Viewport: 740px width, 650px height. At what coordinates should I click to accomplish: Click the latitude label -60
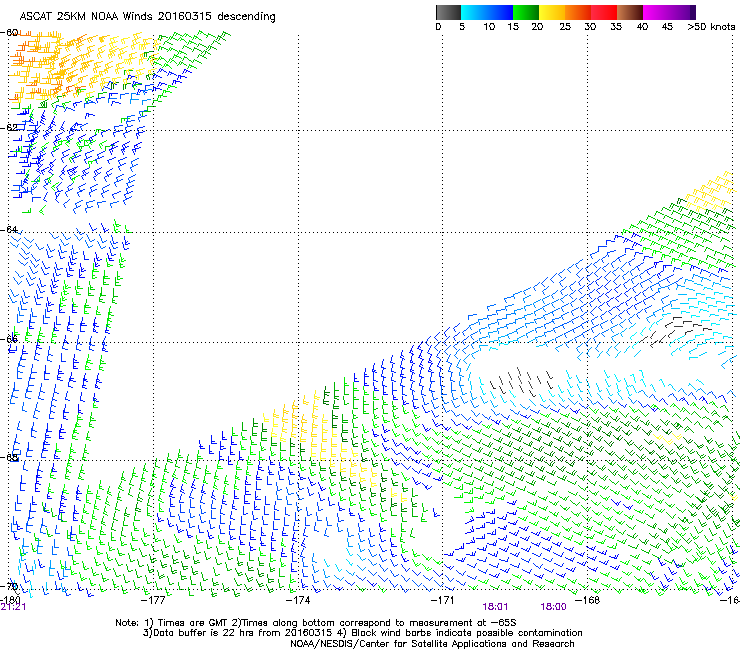tap(9, 33)
